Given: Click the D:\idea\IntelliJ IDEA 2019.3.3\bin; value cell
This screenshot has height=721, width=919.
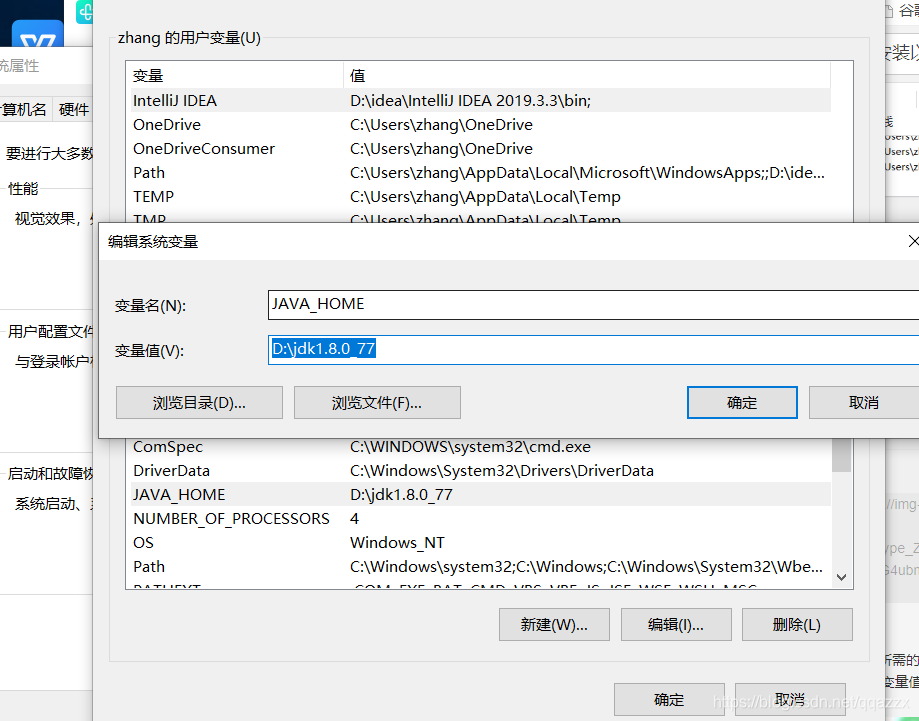Looking at the screenshot, I should pos(471,101).
